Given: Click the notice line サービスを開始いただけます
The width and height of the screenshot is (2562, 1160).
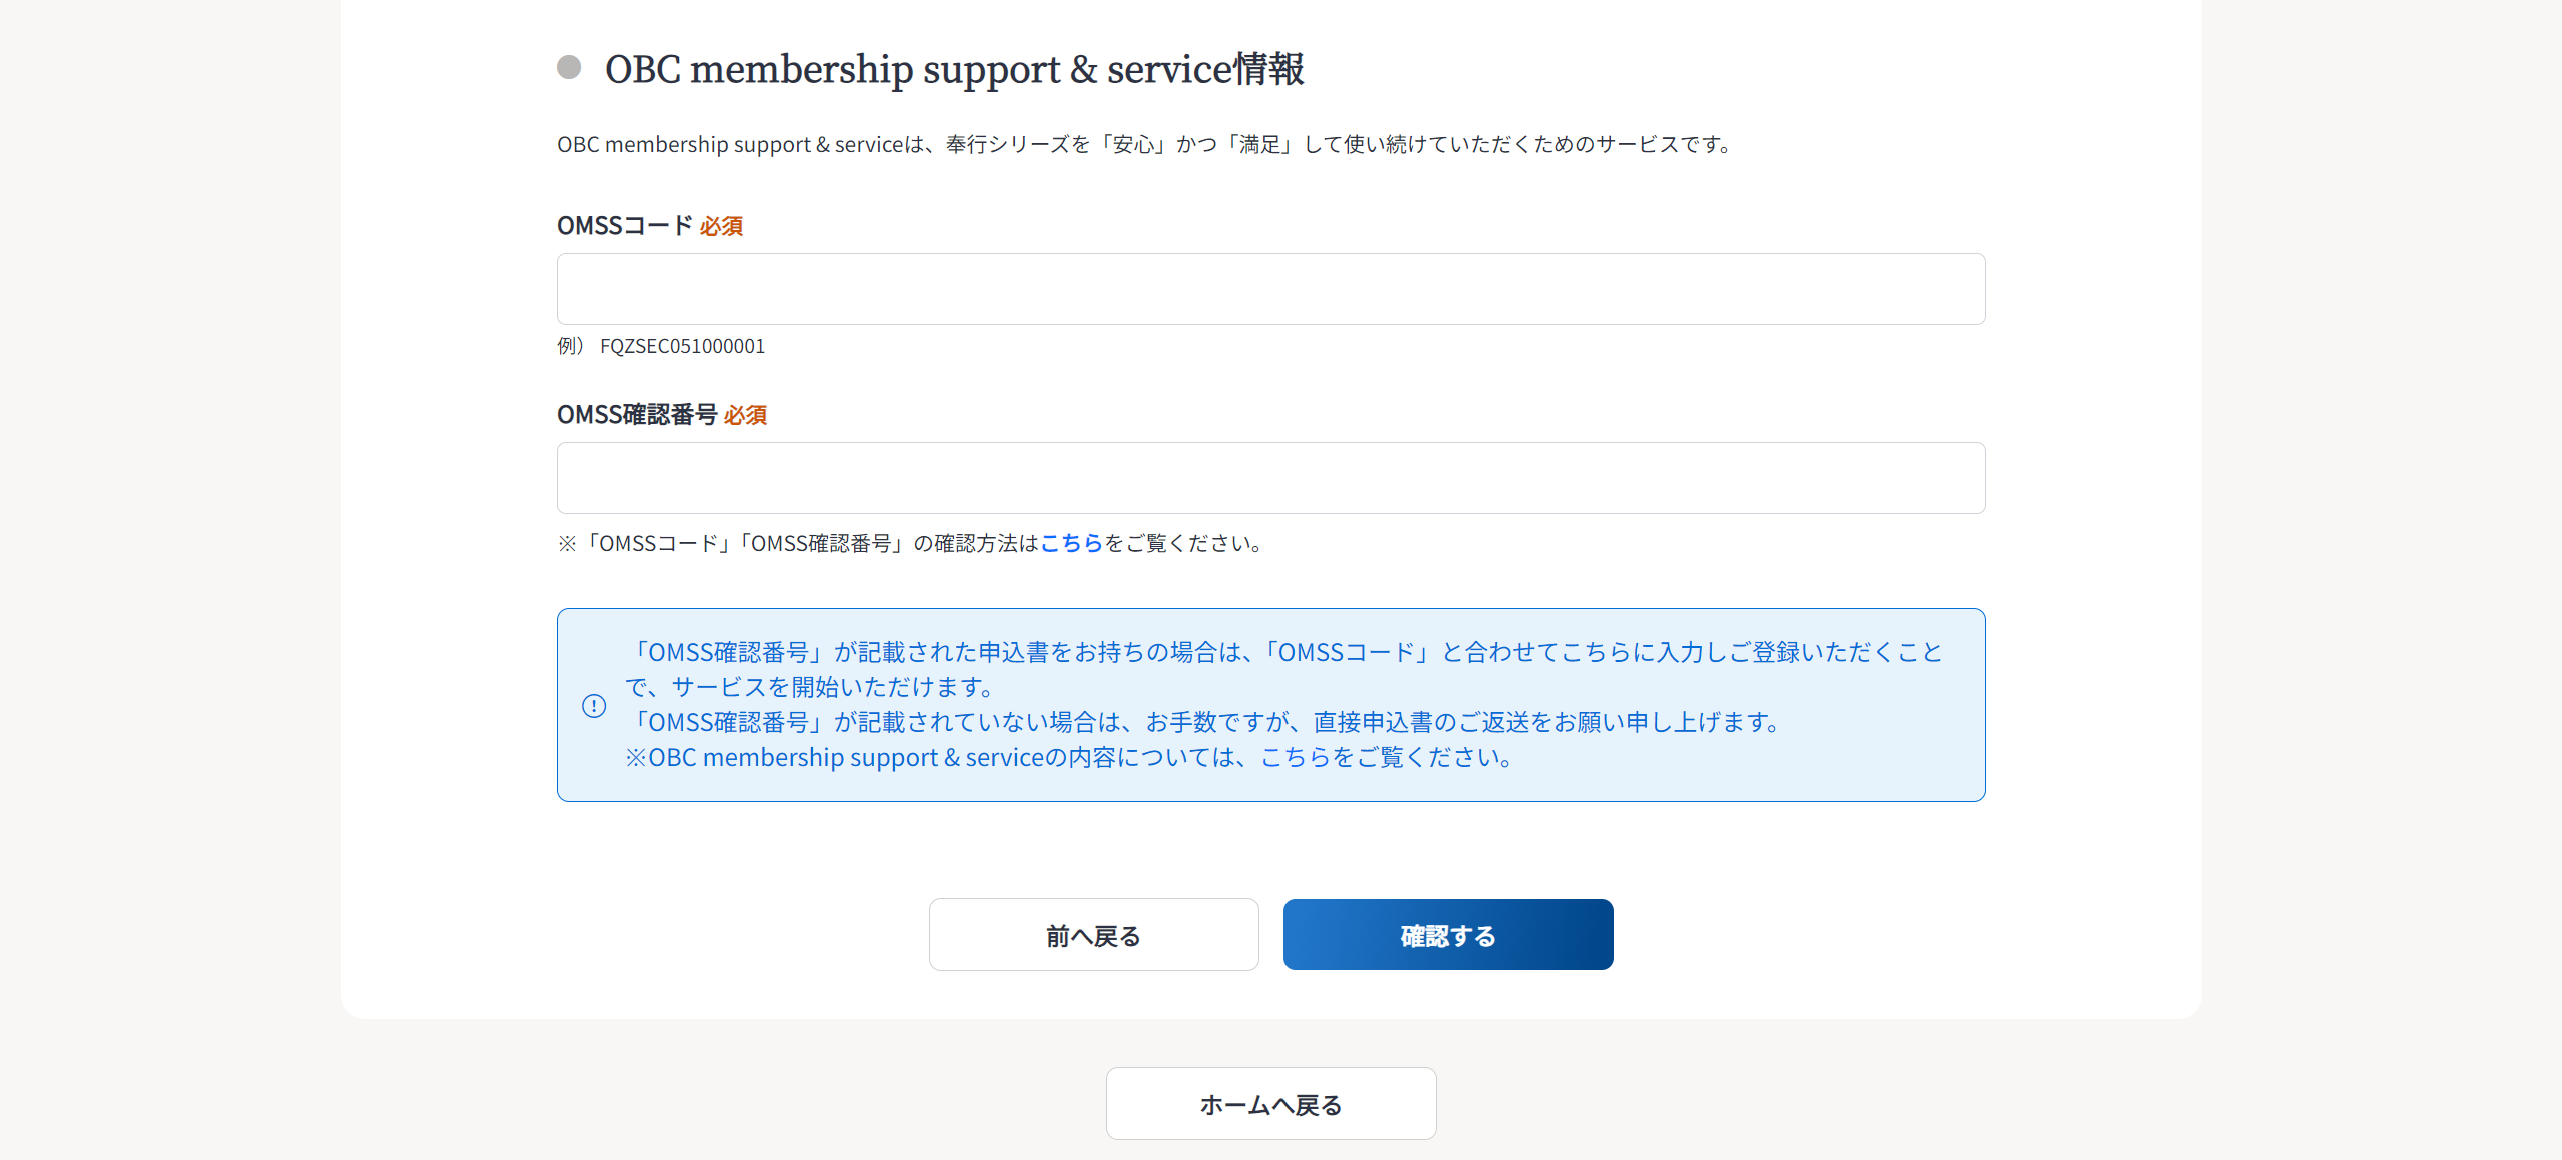Looking at the screenshot, I should click(810, 687).
